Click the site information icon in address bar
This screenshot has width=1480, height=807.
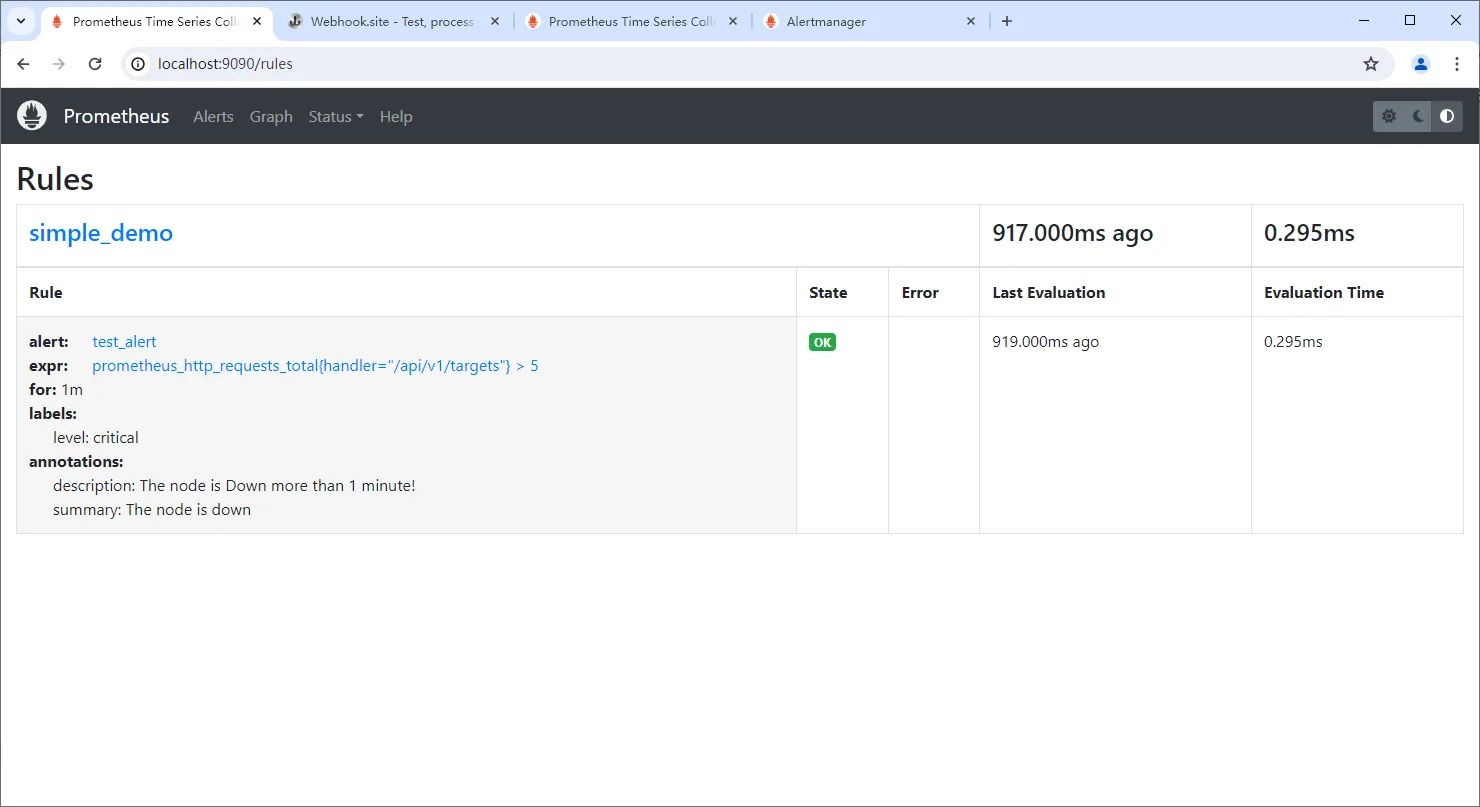pyautogui.click(x=140, y=64)
